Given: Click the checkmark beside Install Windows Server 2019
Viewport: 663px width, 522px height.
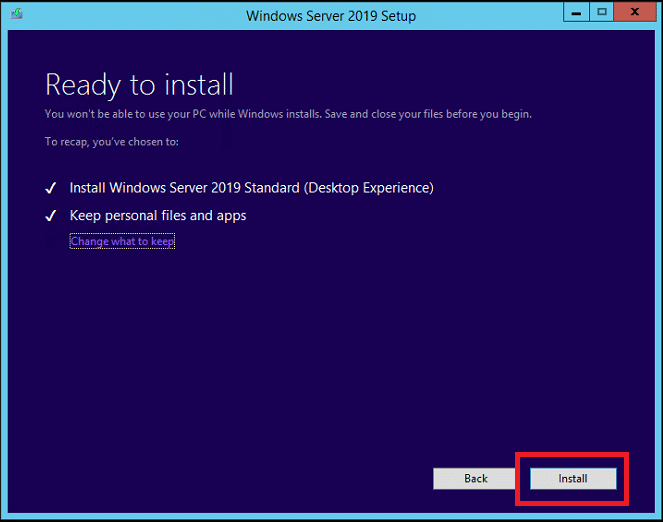Looking at the screenshot, I should (x=51, y=188).
